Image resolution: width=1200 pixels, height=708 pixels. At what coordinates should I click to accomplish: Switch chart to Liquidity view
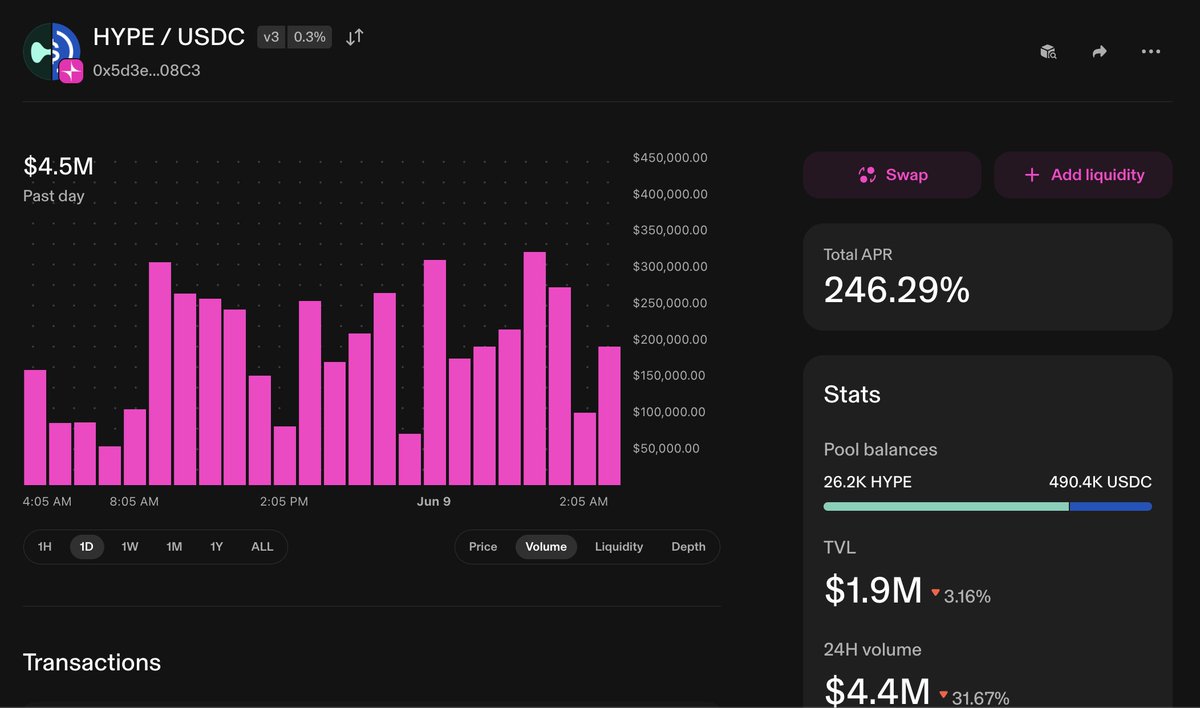(619, 547)
